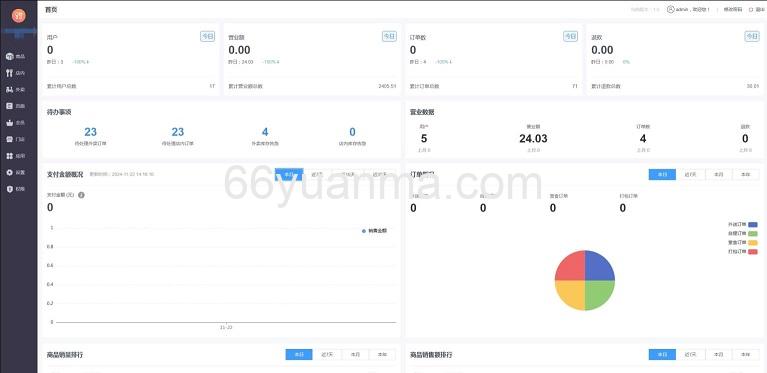Open 修改密码 change password link
Image resolution: width=767 pixels, height=373 pixels.
click(733, 9)
